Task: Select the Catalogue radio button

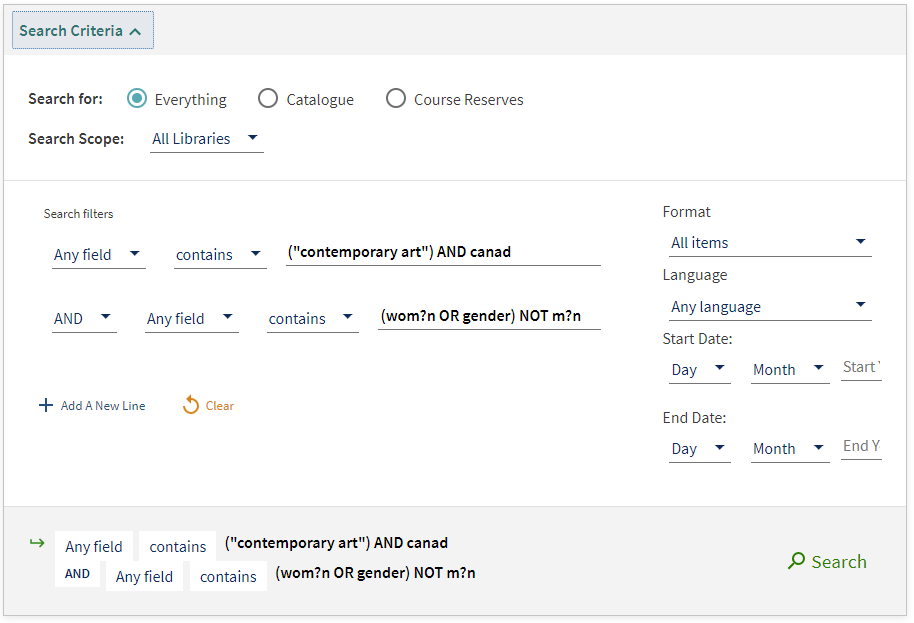Action: (x=268, y=98)
